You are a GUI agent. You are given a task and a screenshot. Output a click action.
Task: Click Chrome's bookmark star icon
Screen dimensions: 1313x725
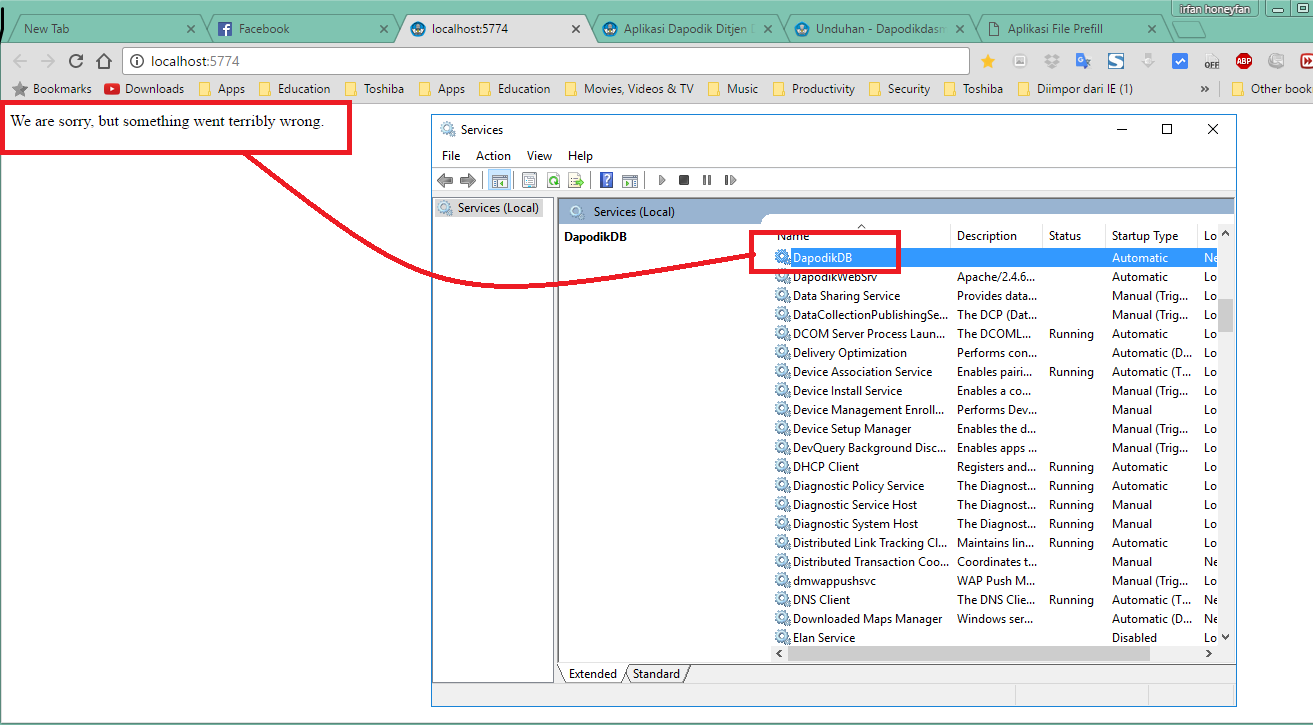[988, 61]
